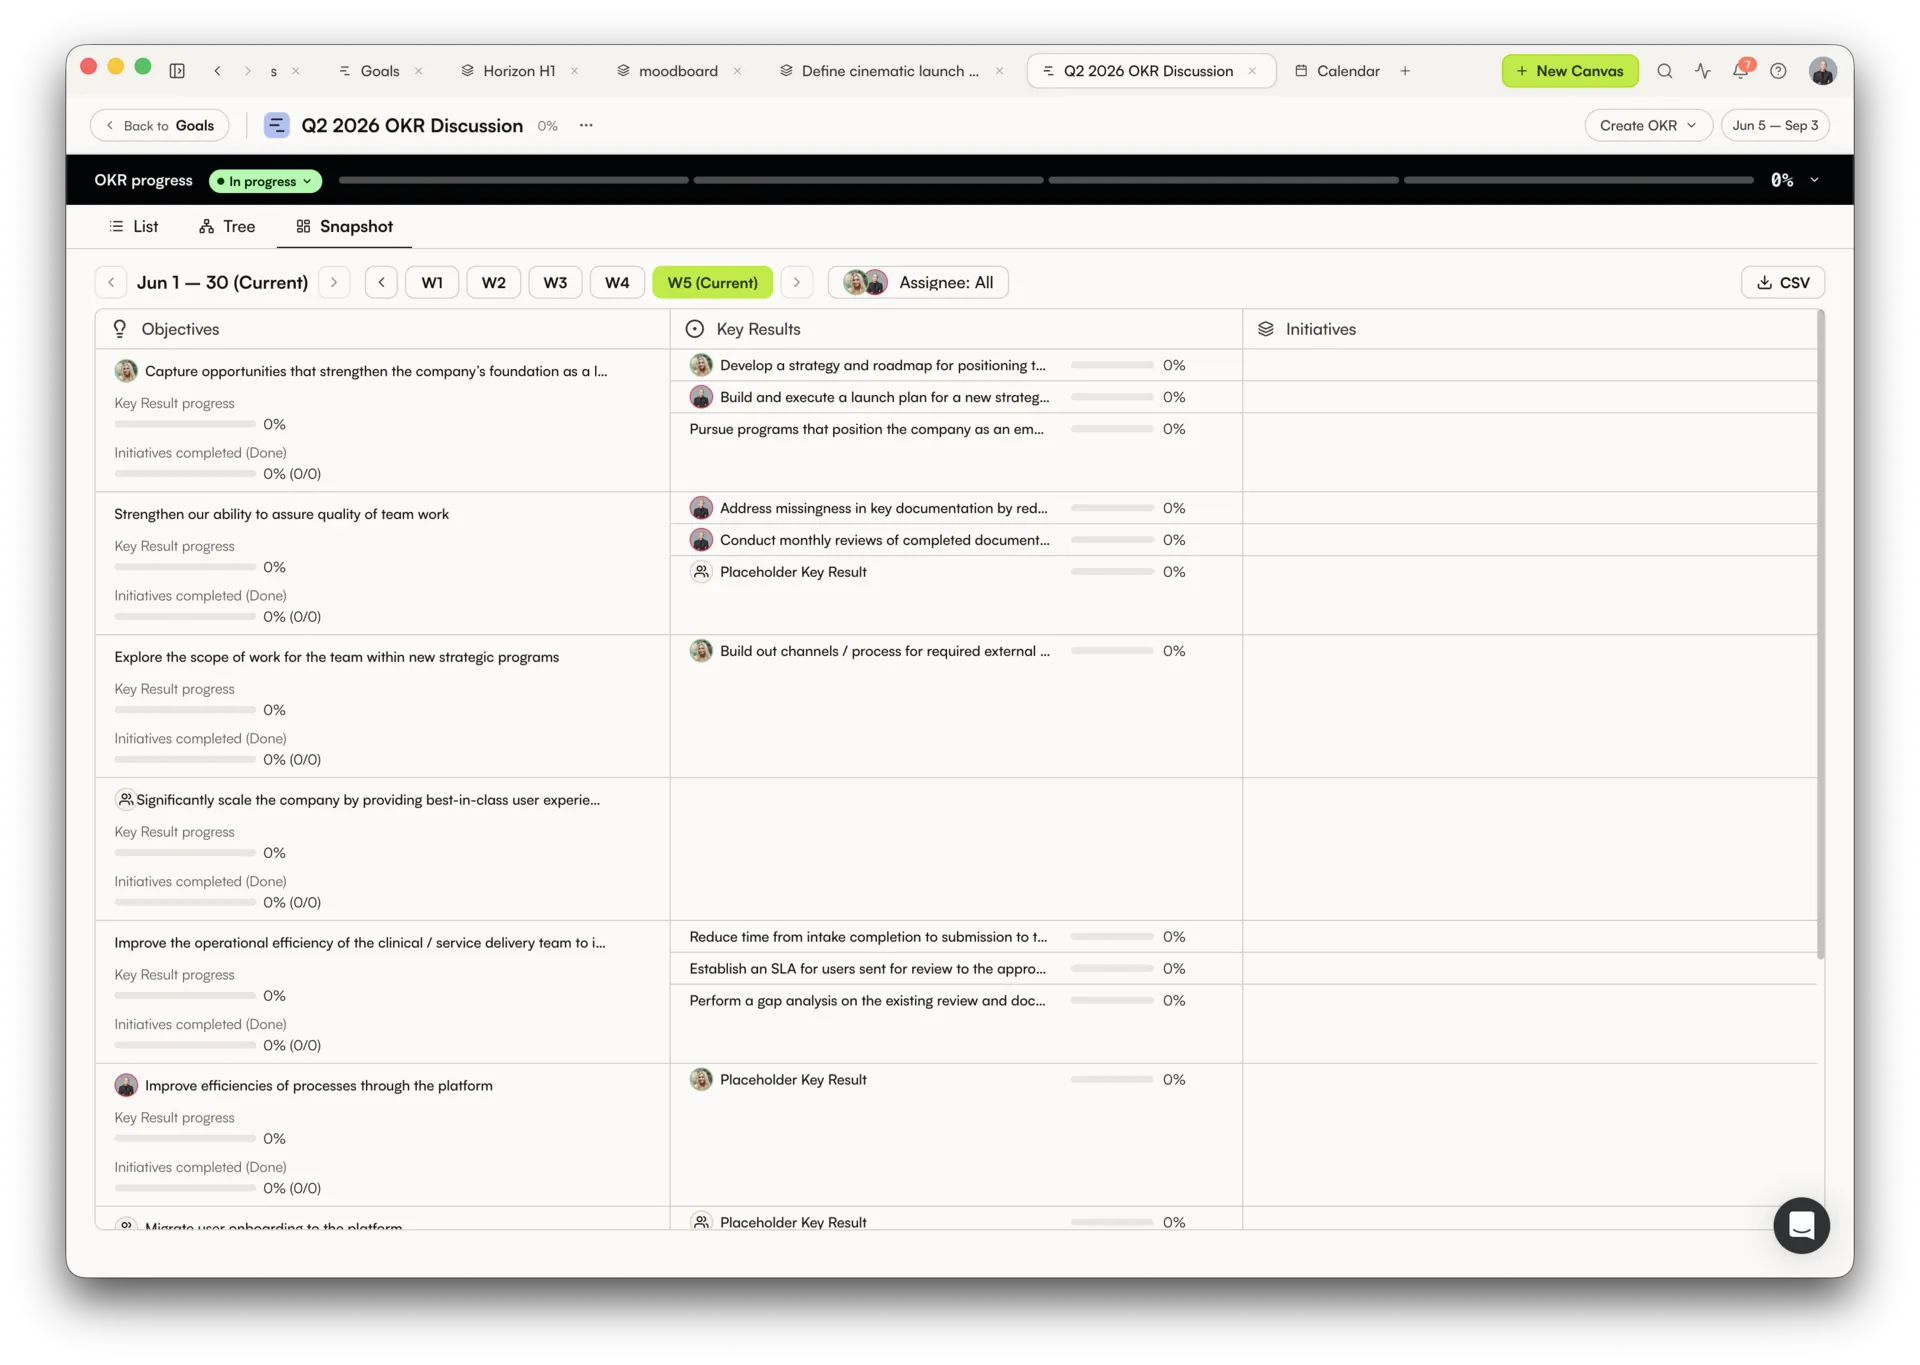Image resolution: width=1920 pixels, height=1365 pixels.
Task: Close the Goals tab
Action: click(418, 71)
